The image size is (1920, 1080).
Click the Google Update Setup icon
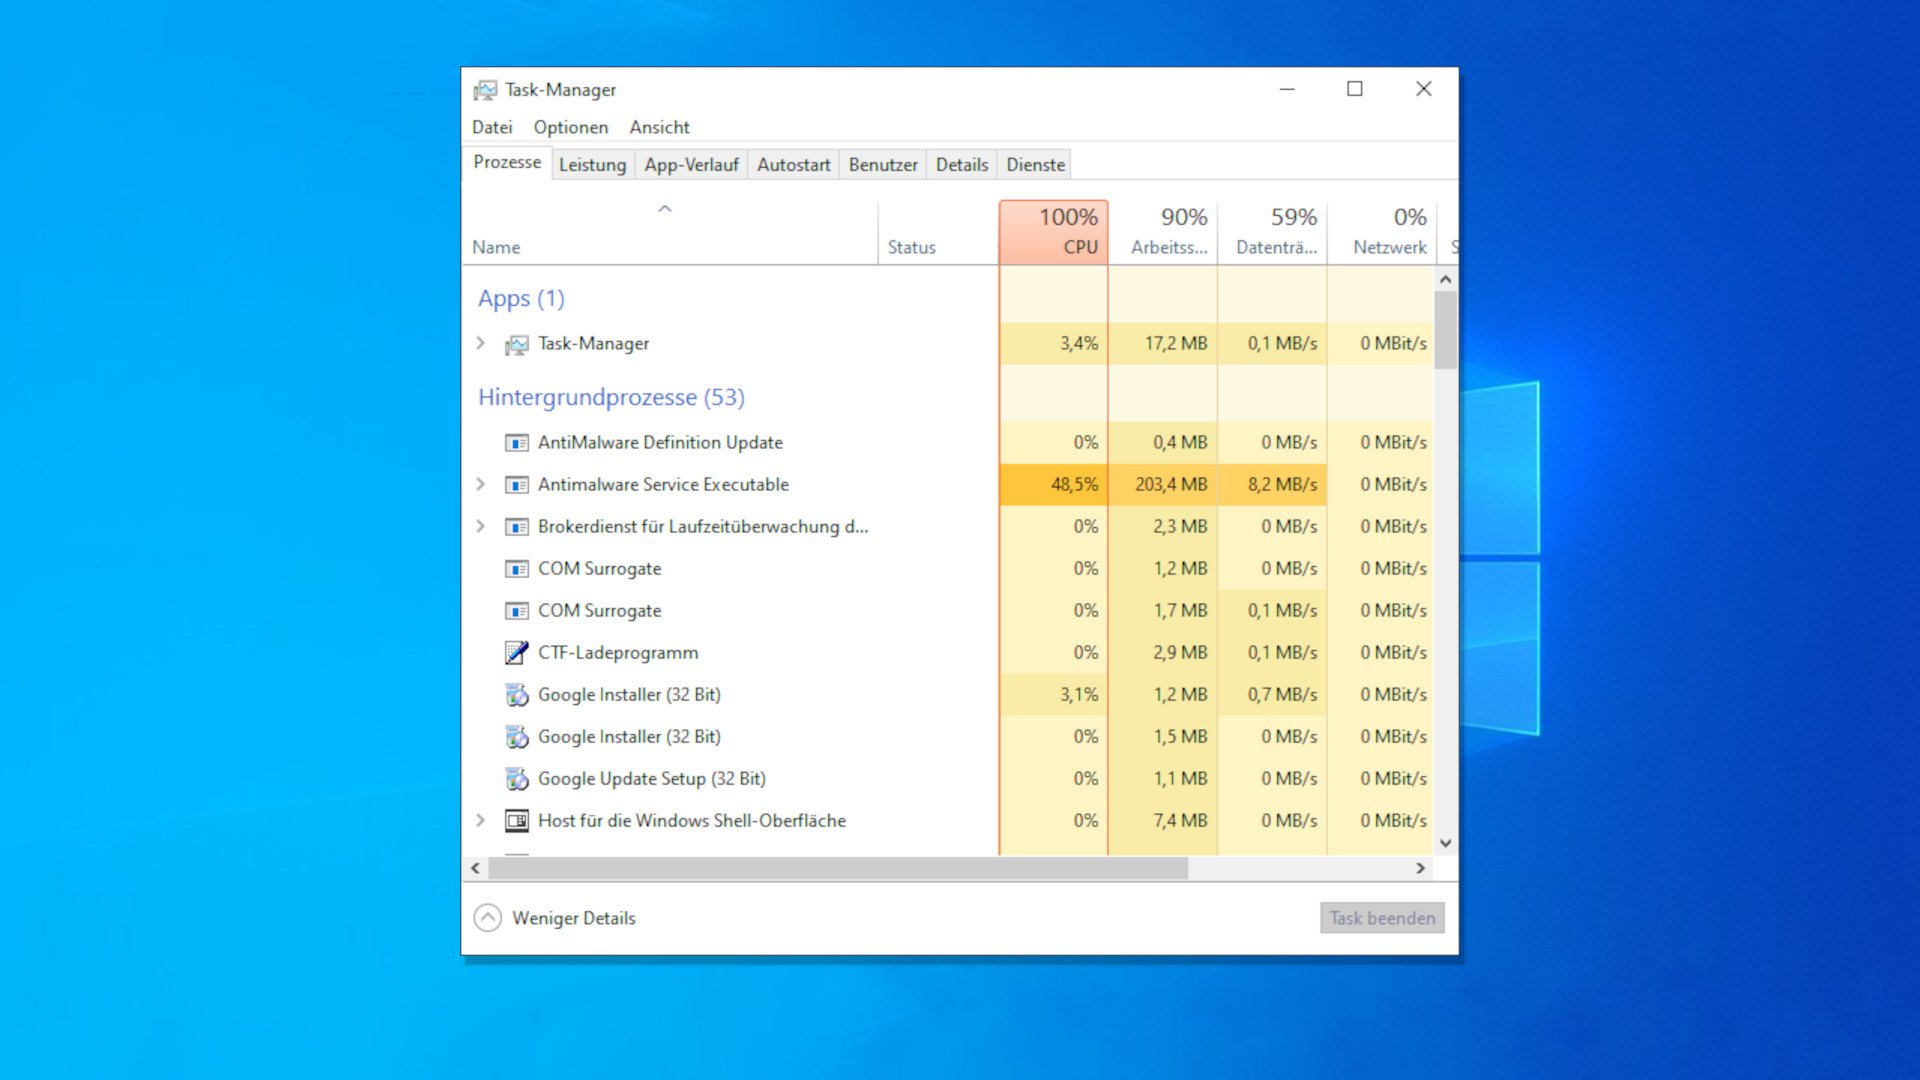tap(518, 778)
